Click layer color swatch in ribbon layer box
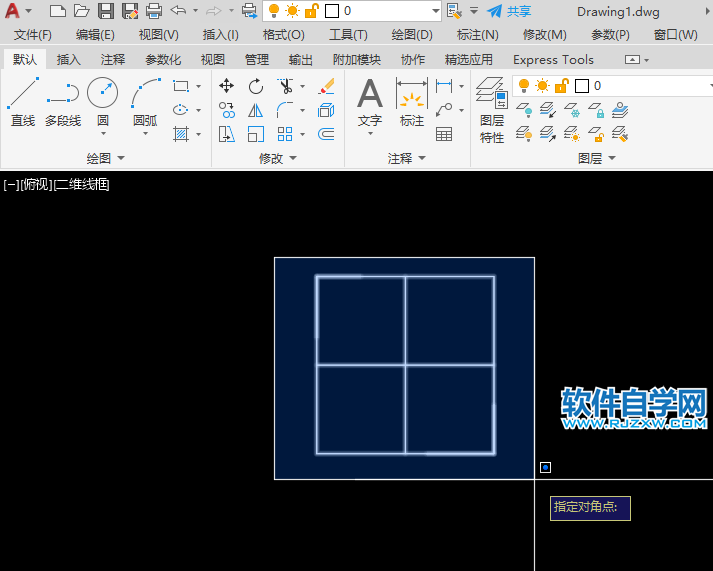The image size is (713, 571). pos(582,85)
